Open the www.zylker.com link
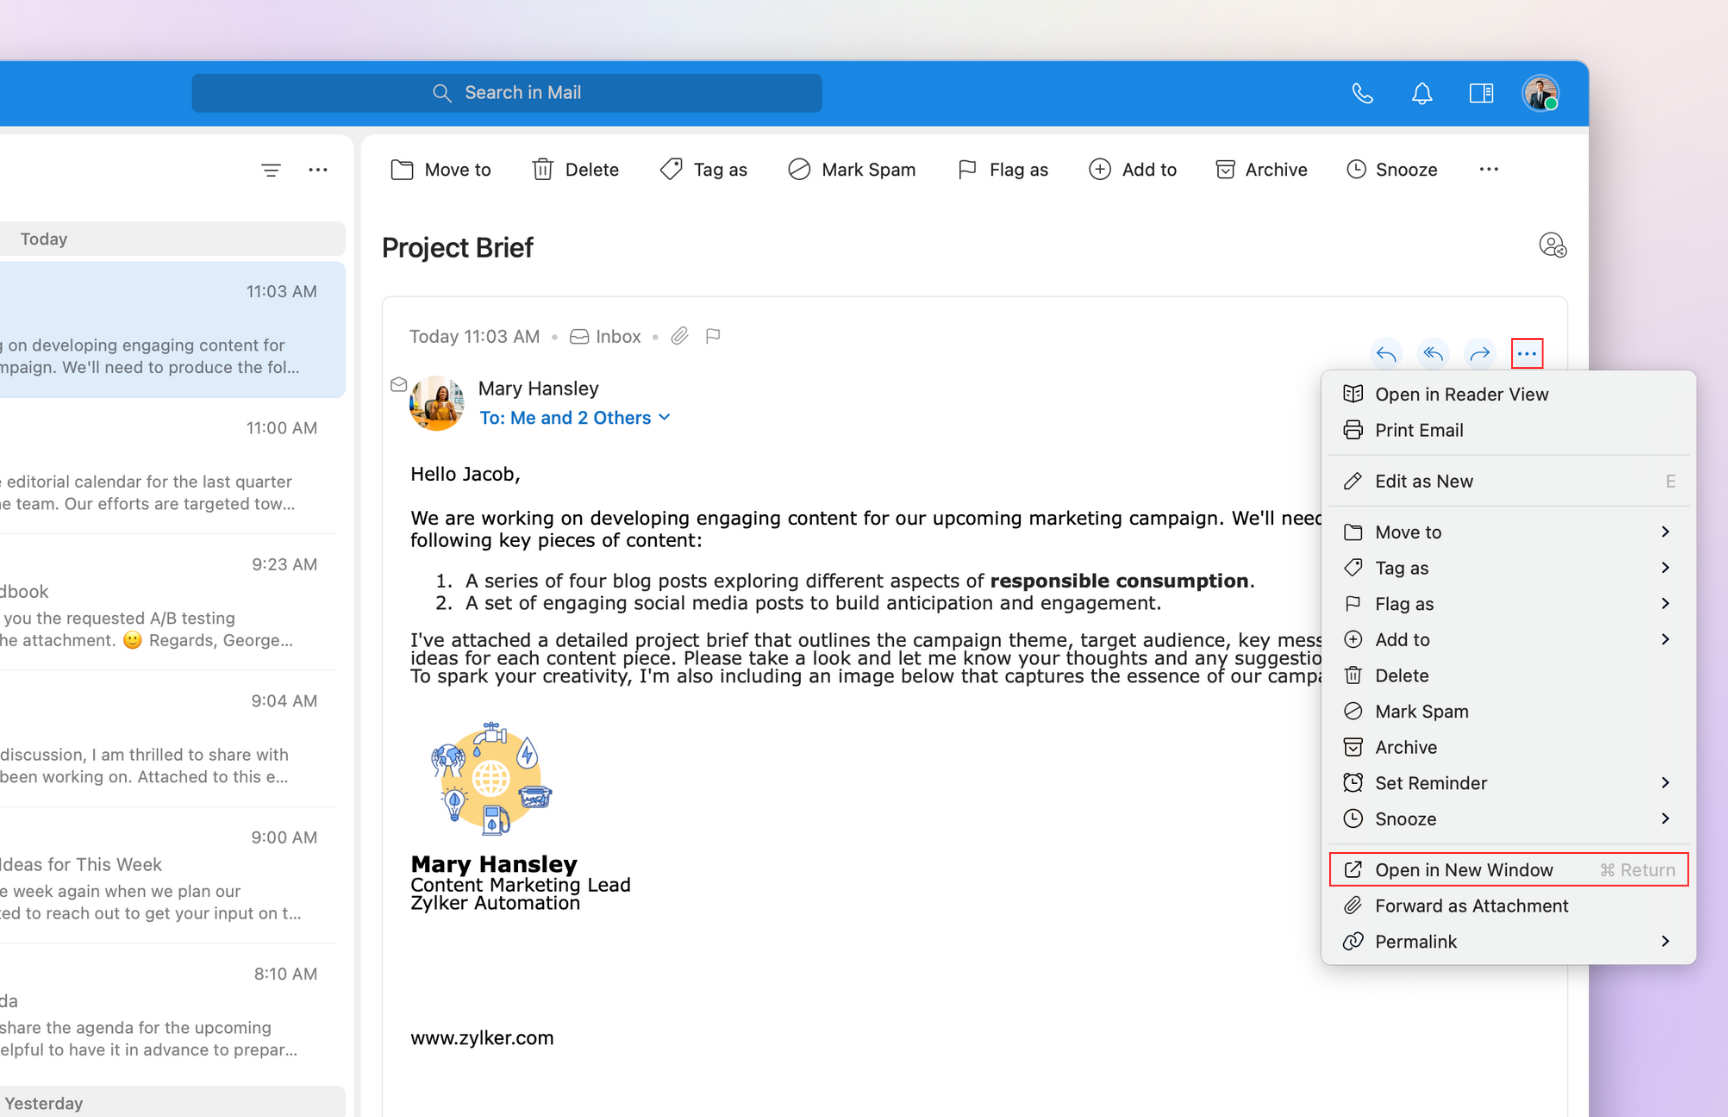 [482, 1038]
